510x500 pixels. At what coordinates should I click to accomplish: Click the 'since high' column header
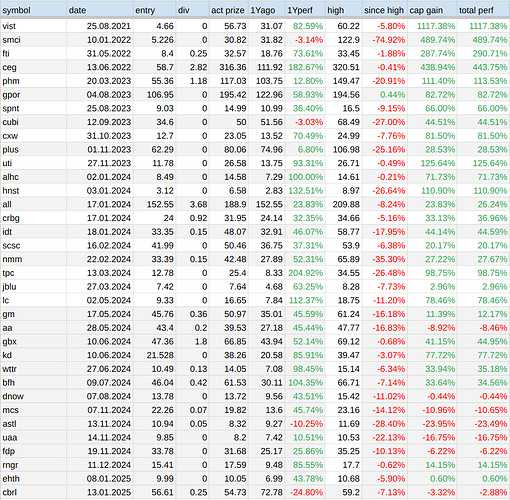(x=384, y=10)
